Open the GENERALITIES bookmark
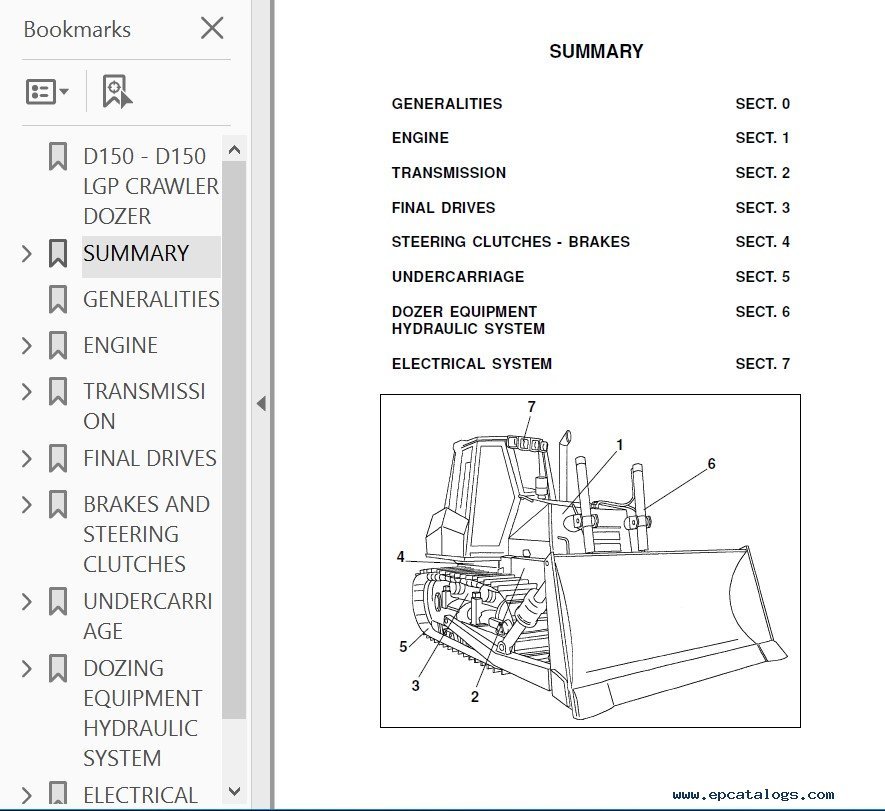 tap(151, 299)
